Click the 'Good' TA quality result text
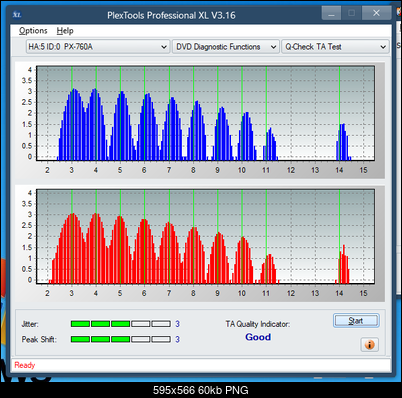 pyautogui.click(x=258, y=337)
